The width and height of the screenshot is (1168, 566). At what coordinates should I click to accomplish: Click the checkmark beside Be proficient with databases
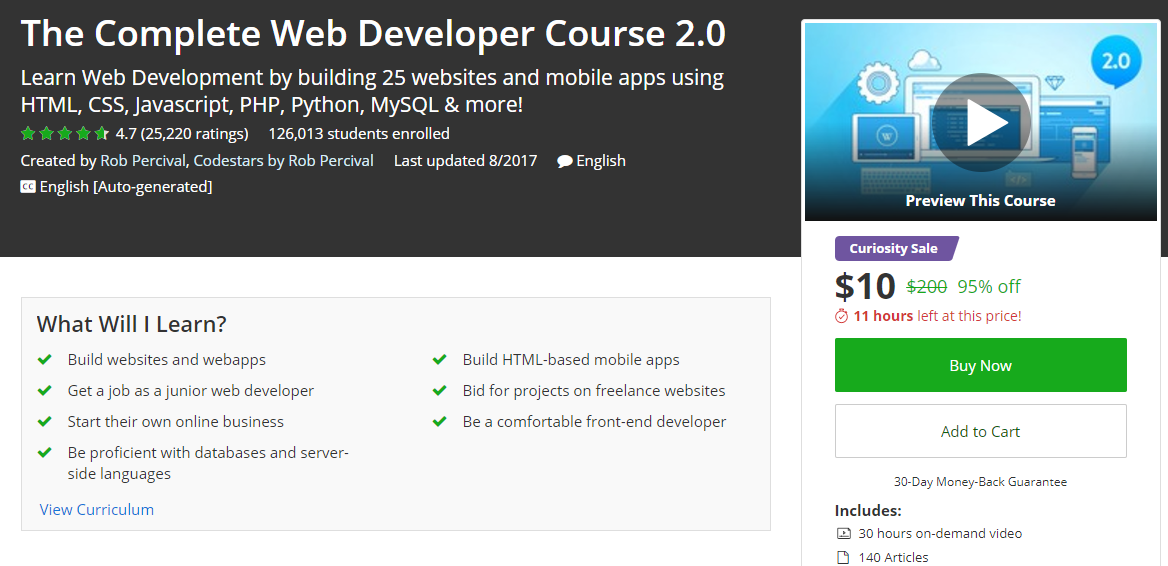[45, 452]
